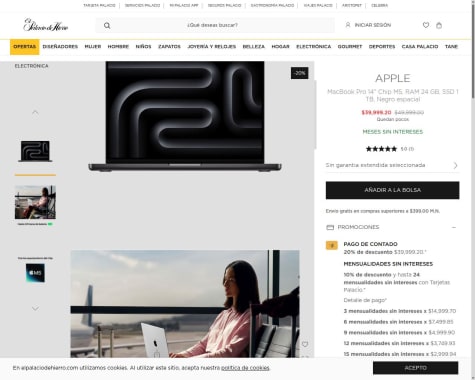Open the Zapatos menu
This screenshot has width=475, height=380.
[169, 47]
